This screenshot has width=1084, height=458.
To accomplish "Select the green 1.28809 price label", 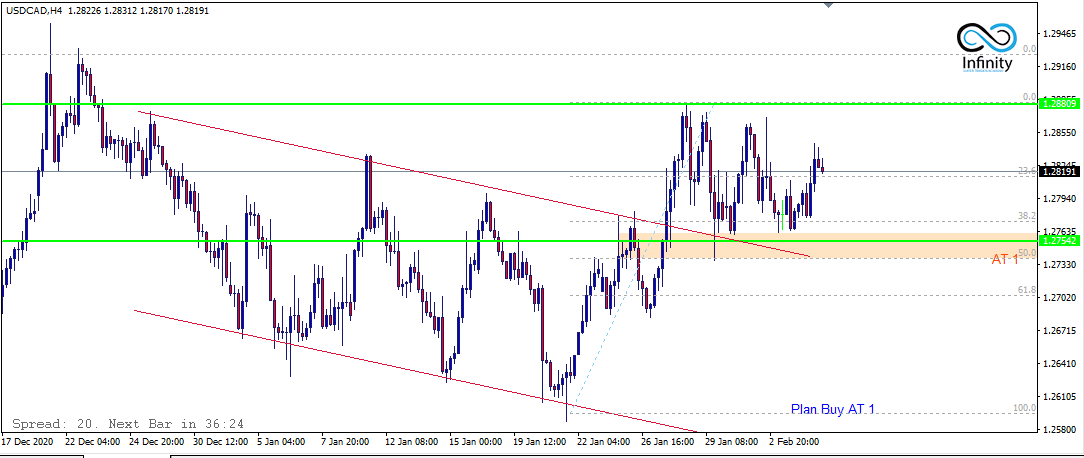I will [1059, 103].
